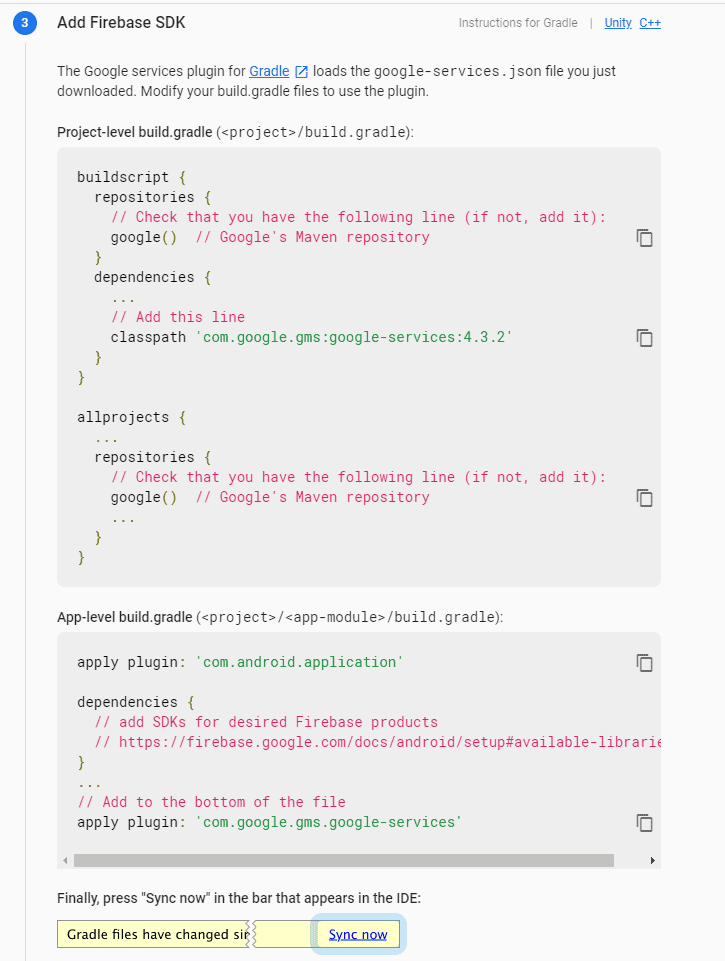Image resolution: width=725 pixels, height=961 pixels.
Task: Click the classpath google-services:4.3.2 string
Action: pyautogui.click(x=354, y=337)
